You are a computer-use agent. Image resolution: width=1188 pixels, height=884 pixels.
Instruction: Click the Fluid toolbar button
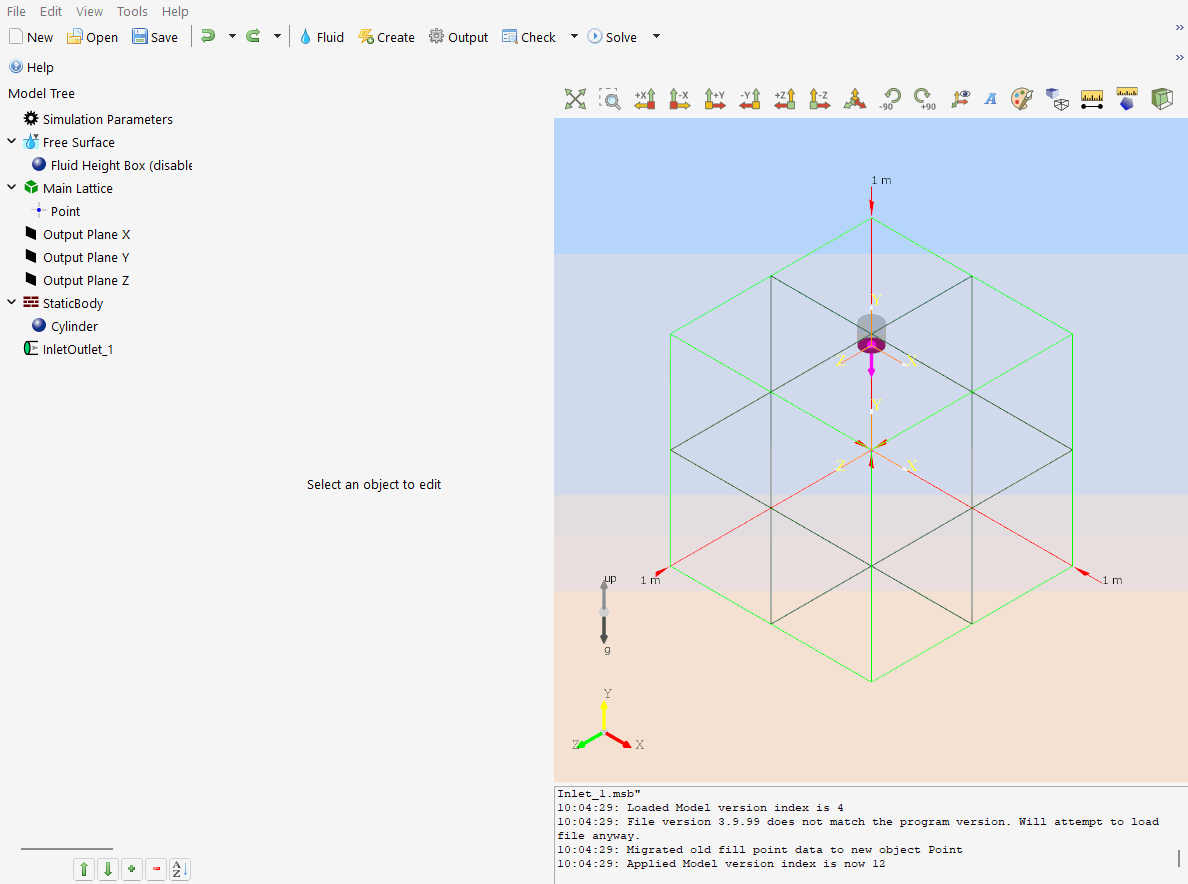pos(320,37)
